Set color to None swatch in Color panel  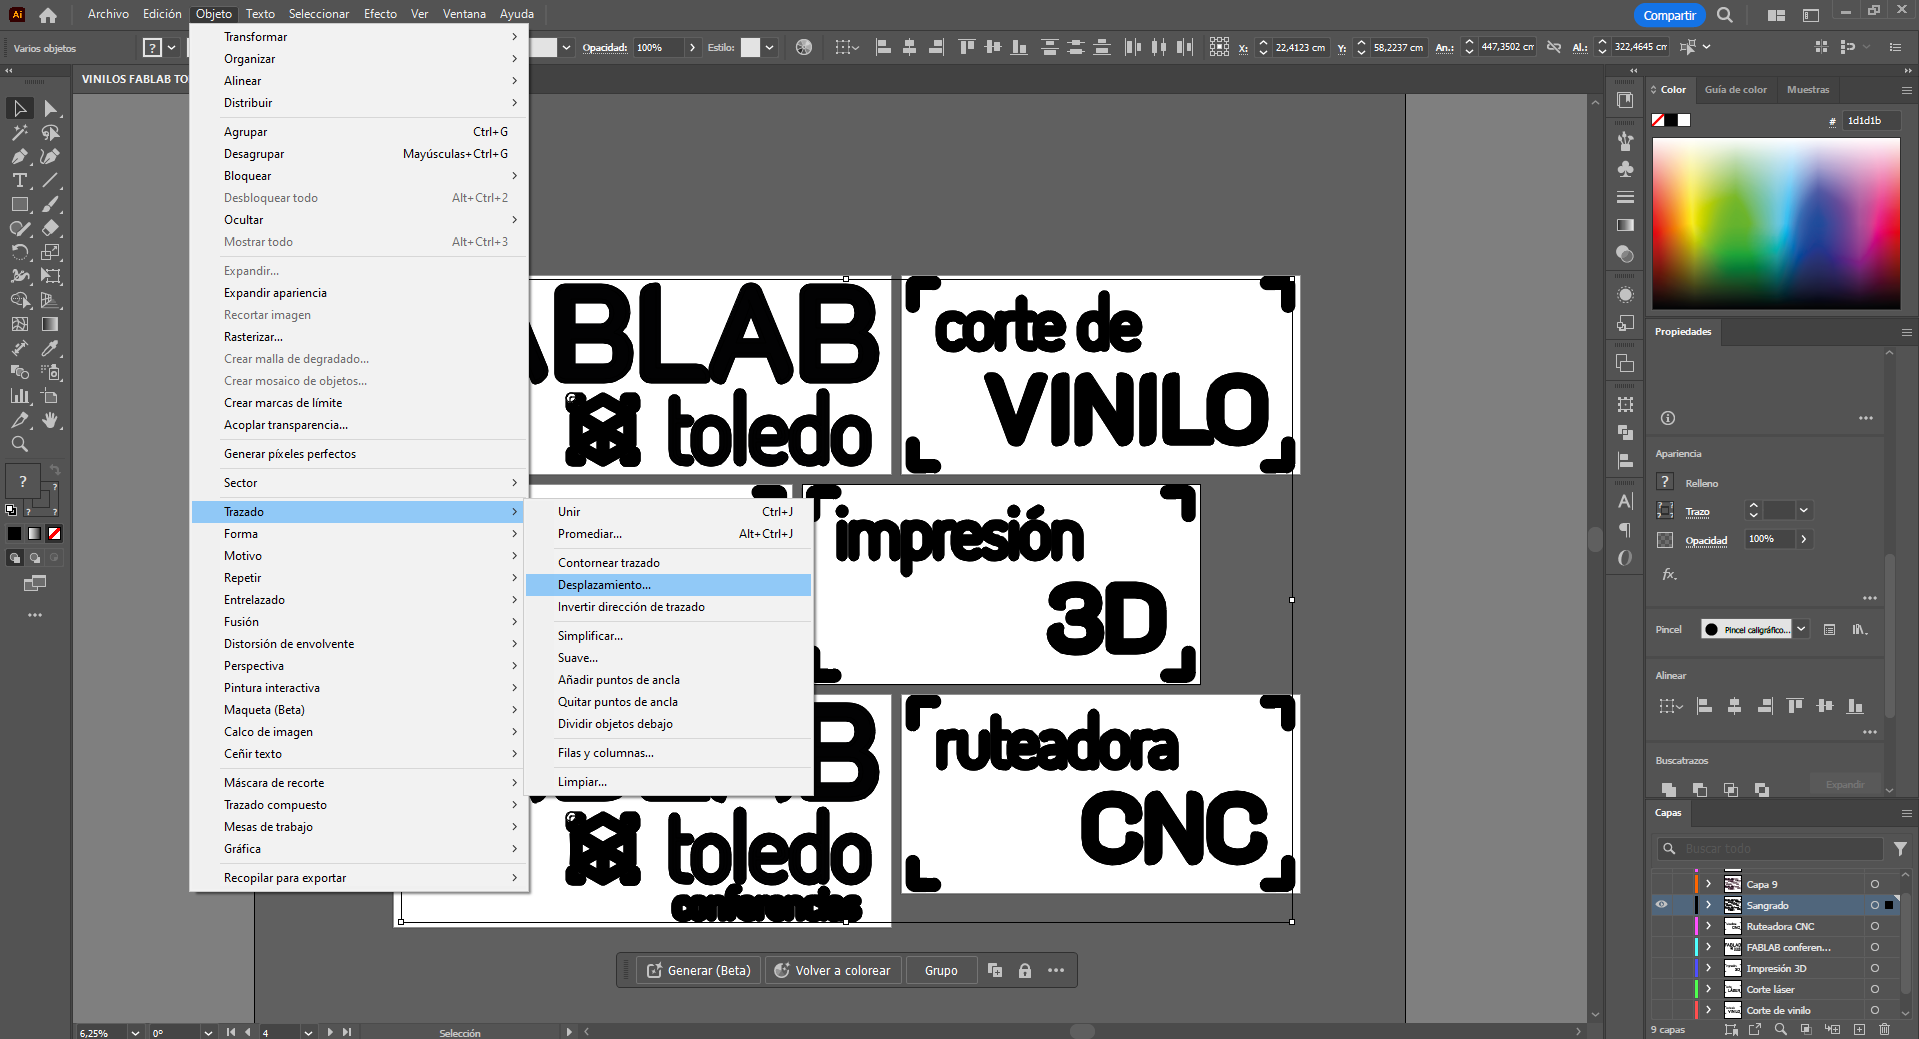(1659, 120)
